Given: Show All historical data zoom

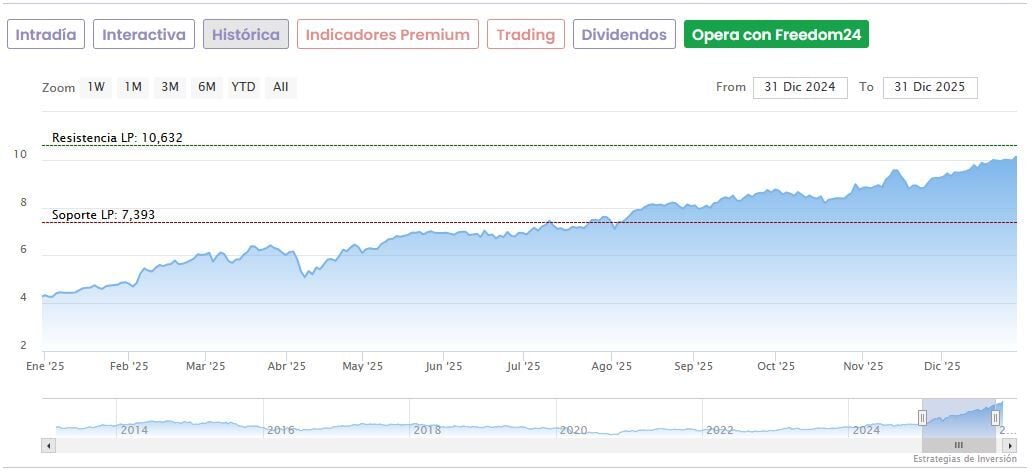Looking at the screenshot, I should point(281,87).
